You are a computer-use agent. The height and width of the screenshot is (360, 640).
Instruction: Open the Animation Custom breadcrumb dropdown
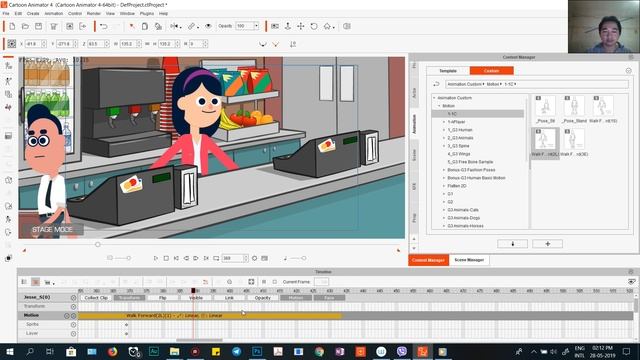[483, 84]
